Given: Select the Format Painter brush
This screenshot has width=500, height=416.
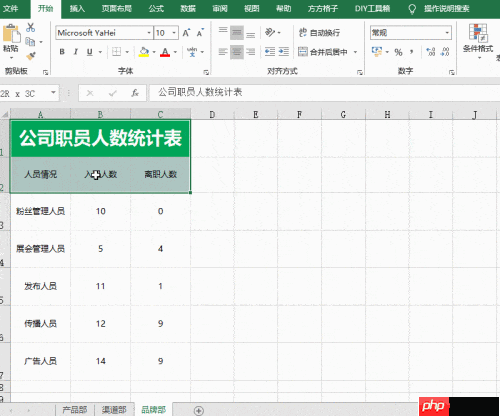Looking at the screenshot, I should click(31, 56).
